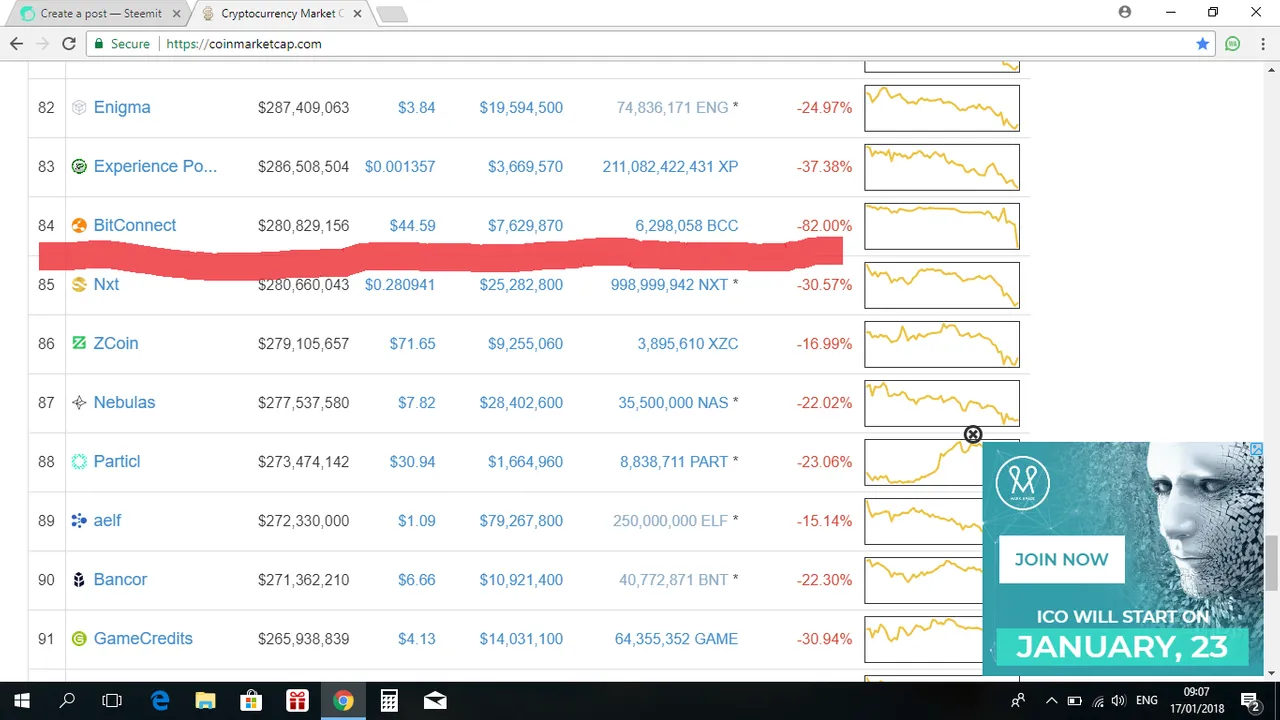Click the Secure padlock site info

click(122, 44)
